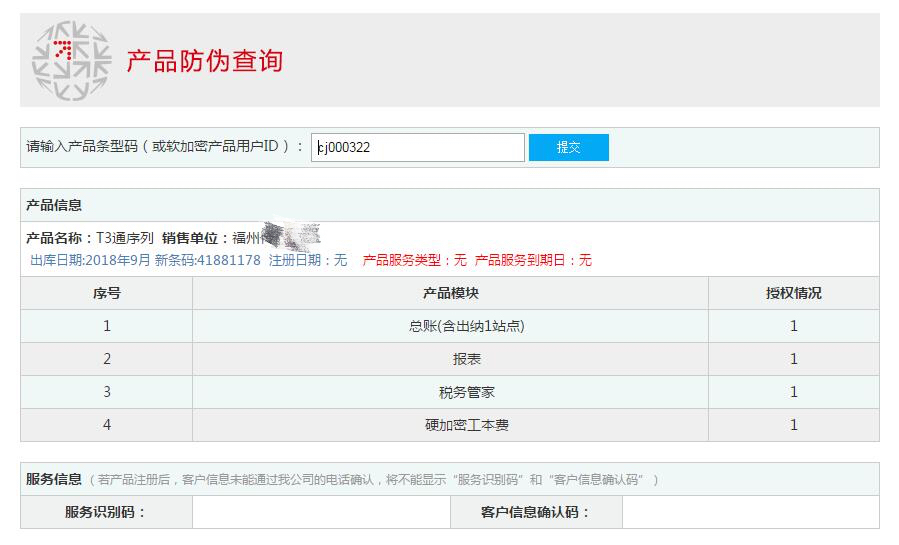Click the 产品名称 T3通序列 text
The height and width of the screenshot is (545, 899).
click(x=90, y=238)
